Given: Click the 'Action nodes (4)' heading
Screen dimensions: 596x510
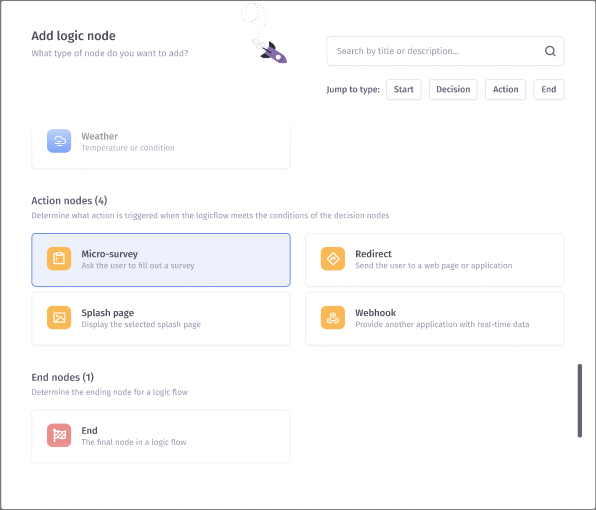Looking at the screenshot, I should 69,200.
